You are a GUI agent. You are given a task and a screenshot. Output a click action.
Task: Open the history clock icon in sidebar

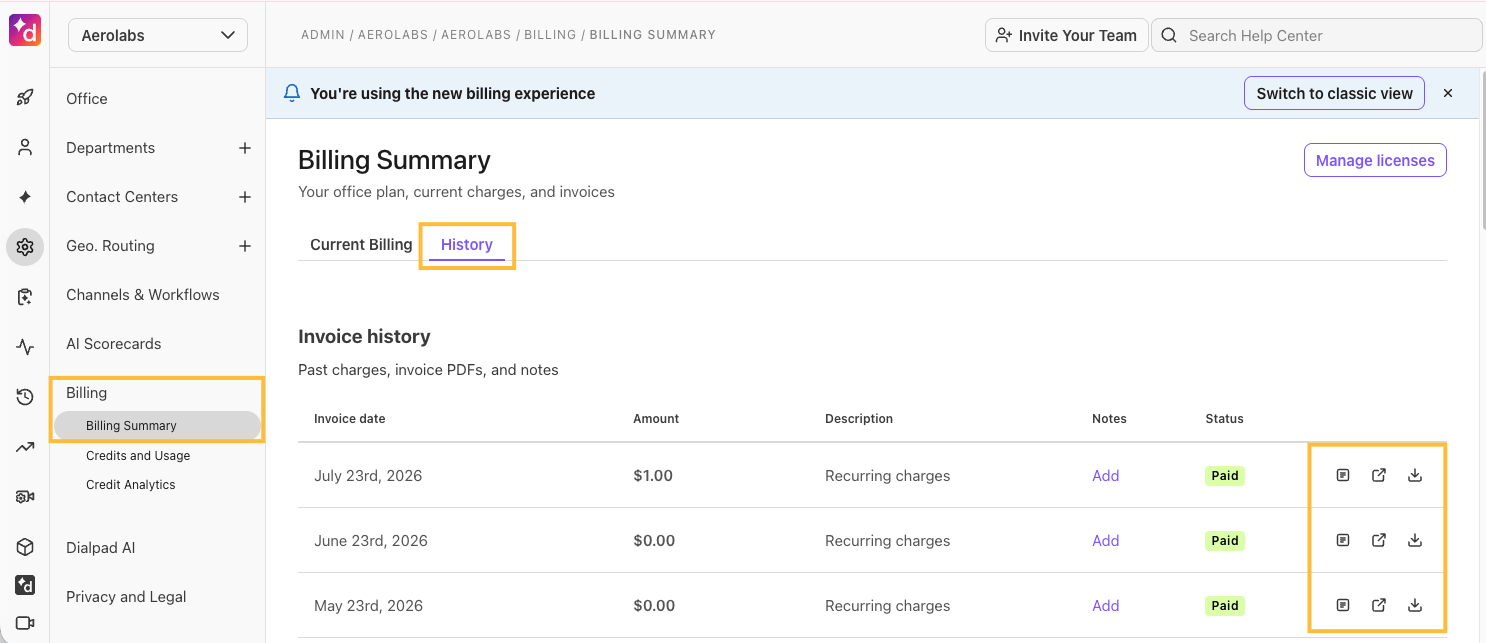[25, 398]
